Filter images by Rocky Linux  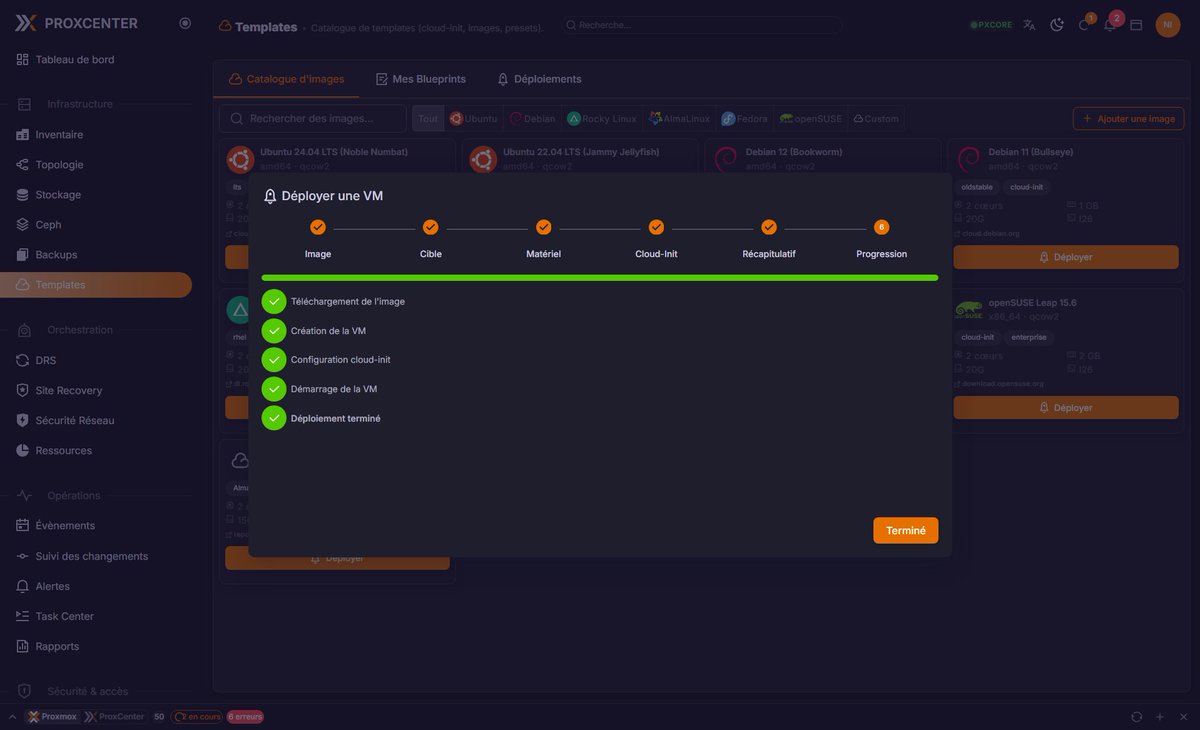602,118
